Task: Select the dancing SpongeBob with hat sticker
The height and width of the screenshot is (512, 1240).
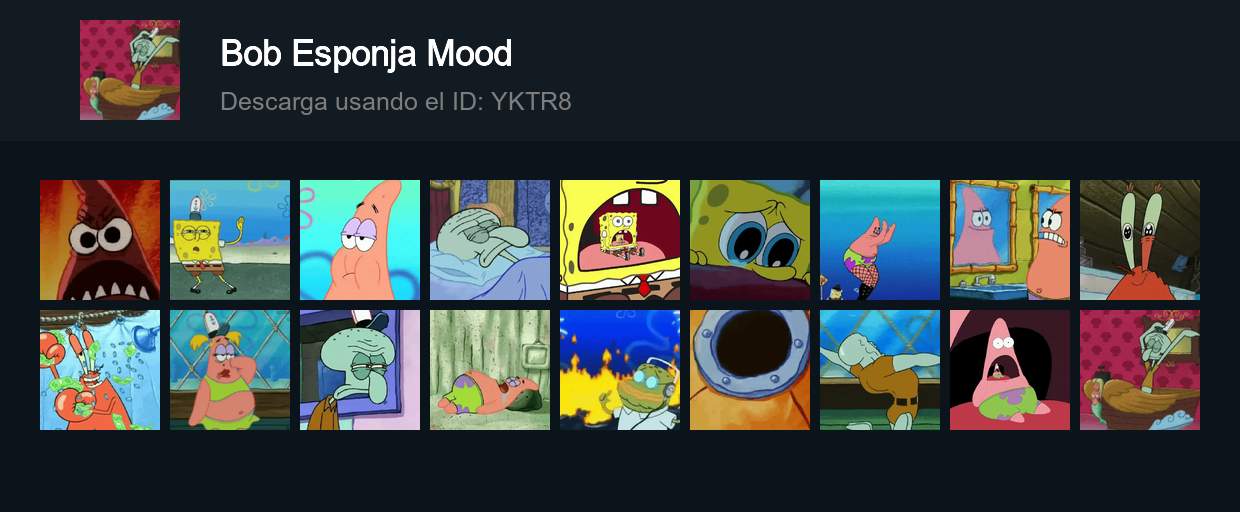Action: 230,240
